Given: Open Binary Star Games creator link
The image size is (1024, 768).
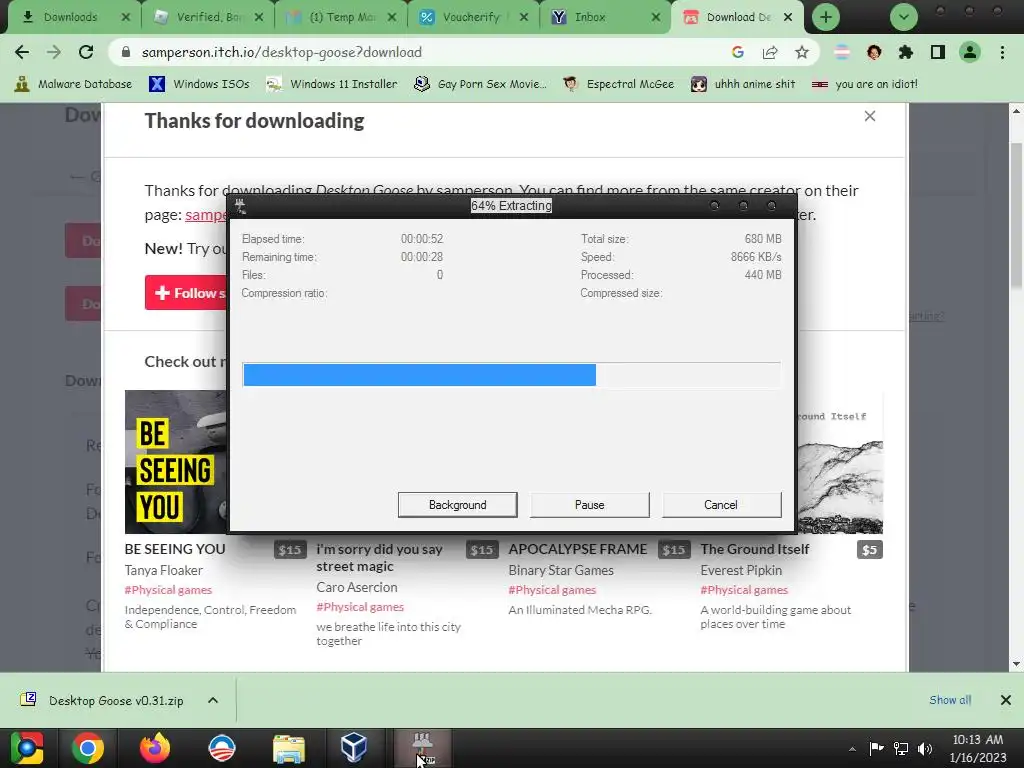Looking at the screenshot, I should [x=561, y=570].
